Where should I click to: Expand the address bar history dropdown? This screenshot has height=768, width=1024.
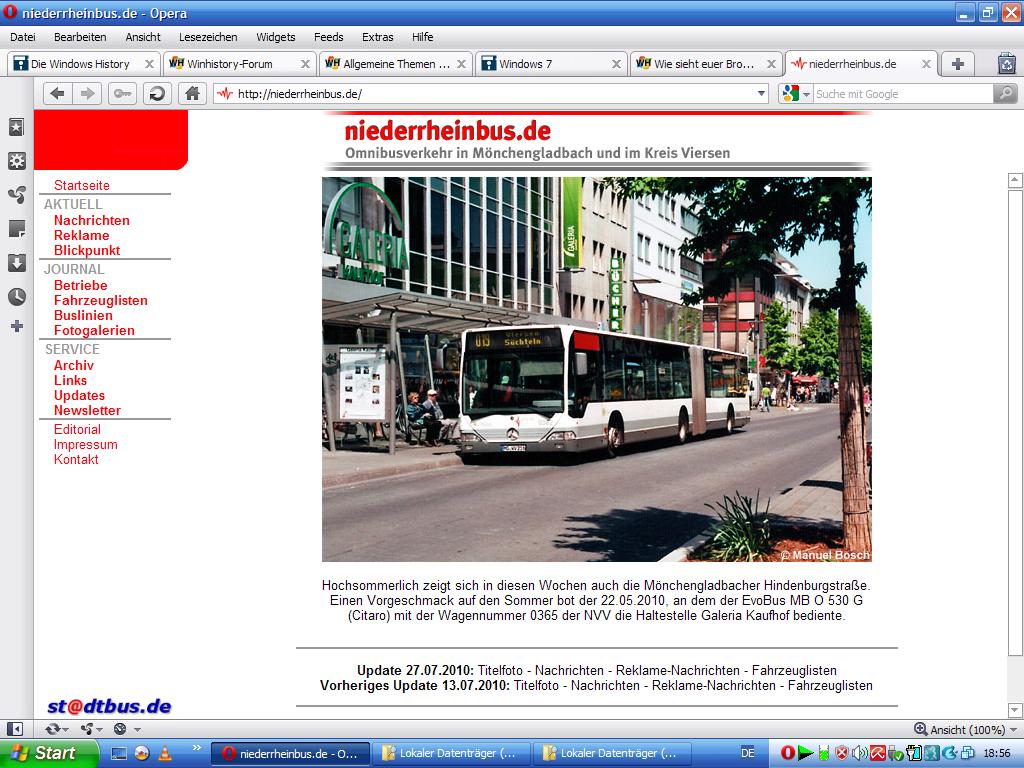tap(761, 94)
